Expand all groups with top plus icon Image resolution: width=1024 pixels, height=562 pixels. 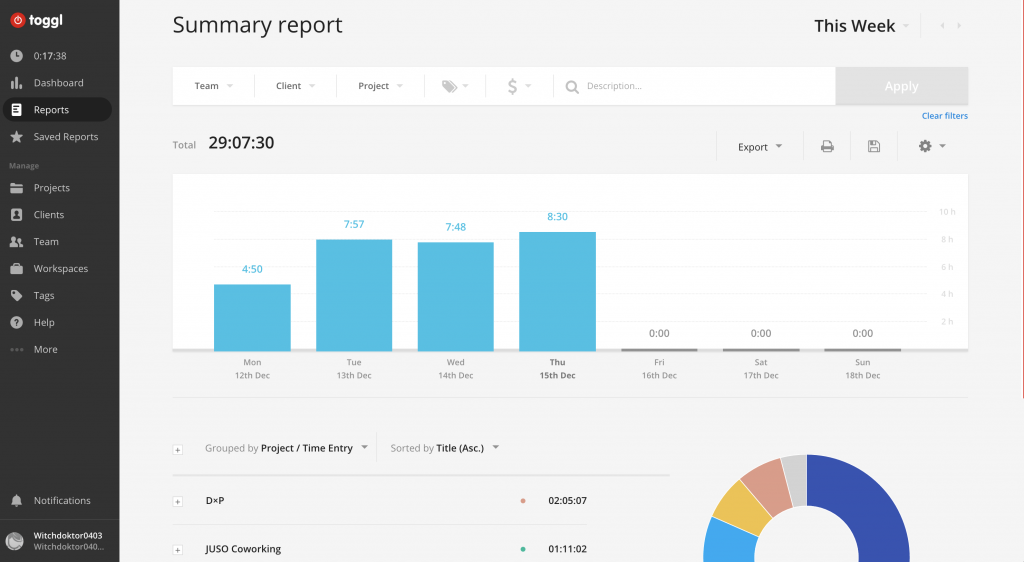tap(178, 450)
